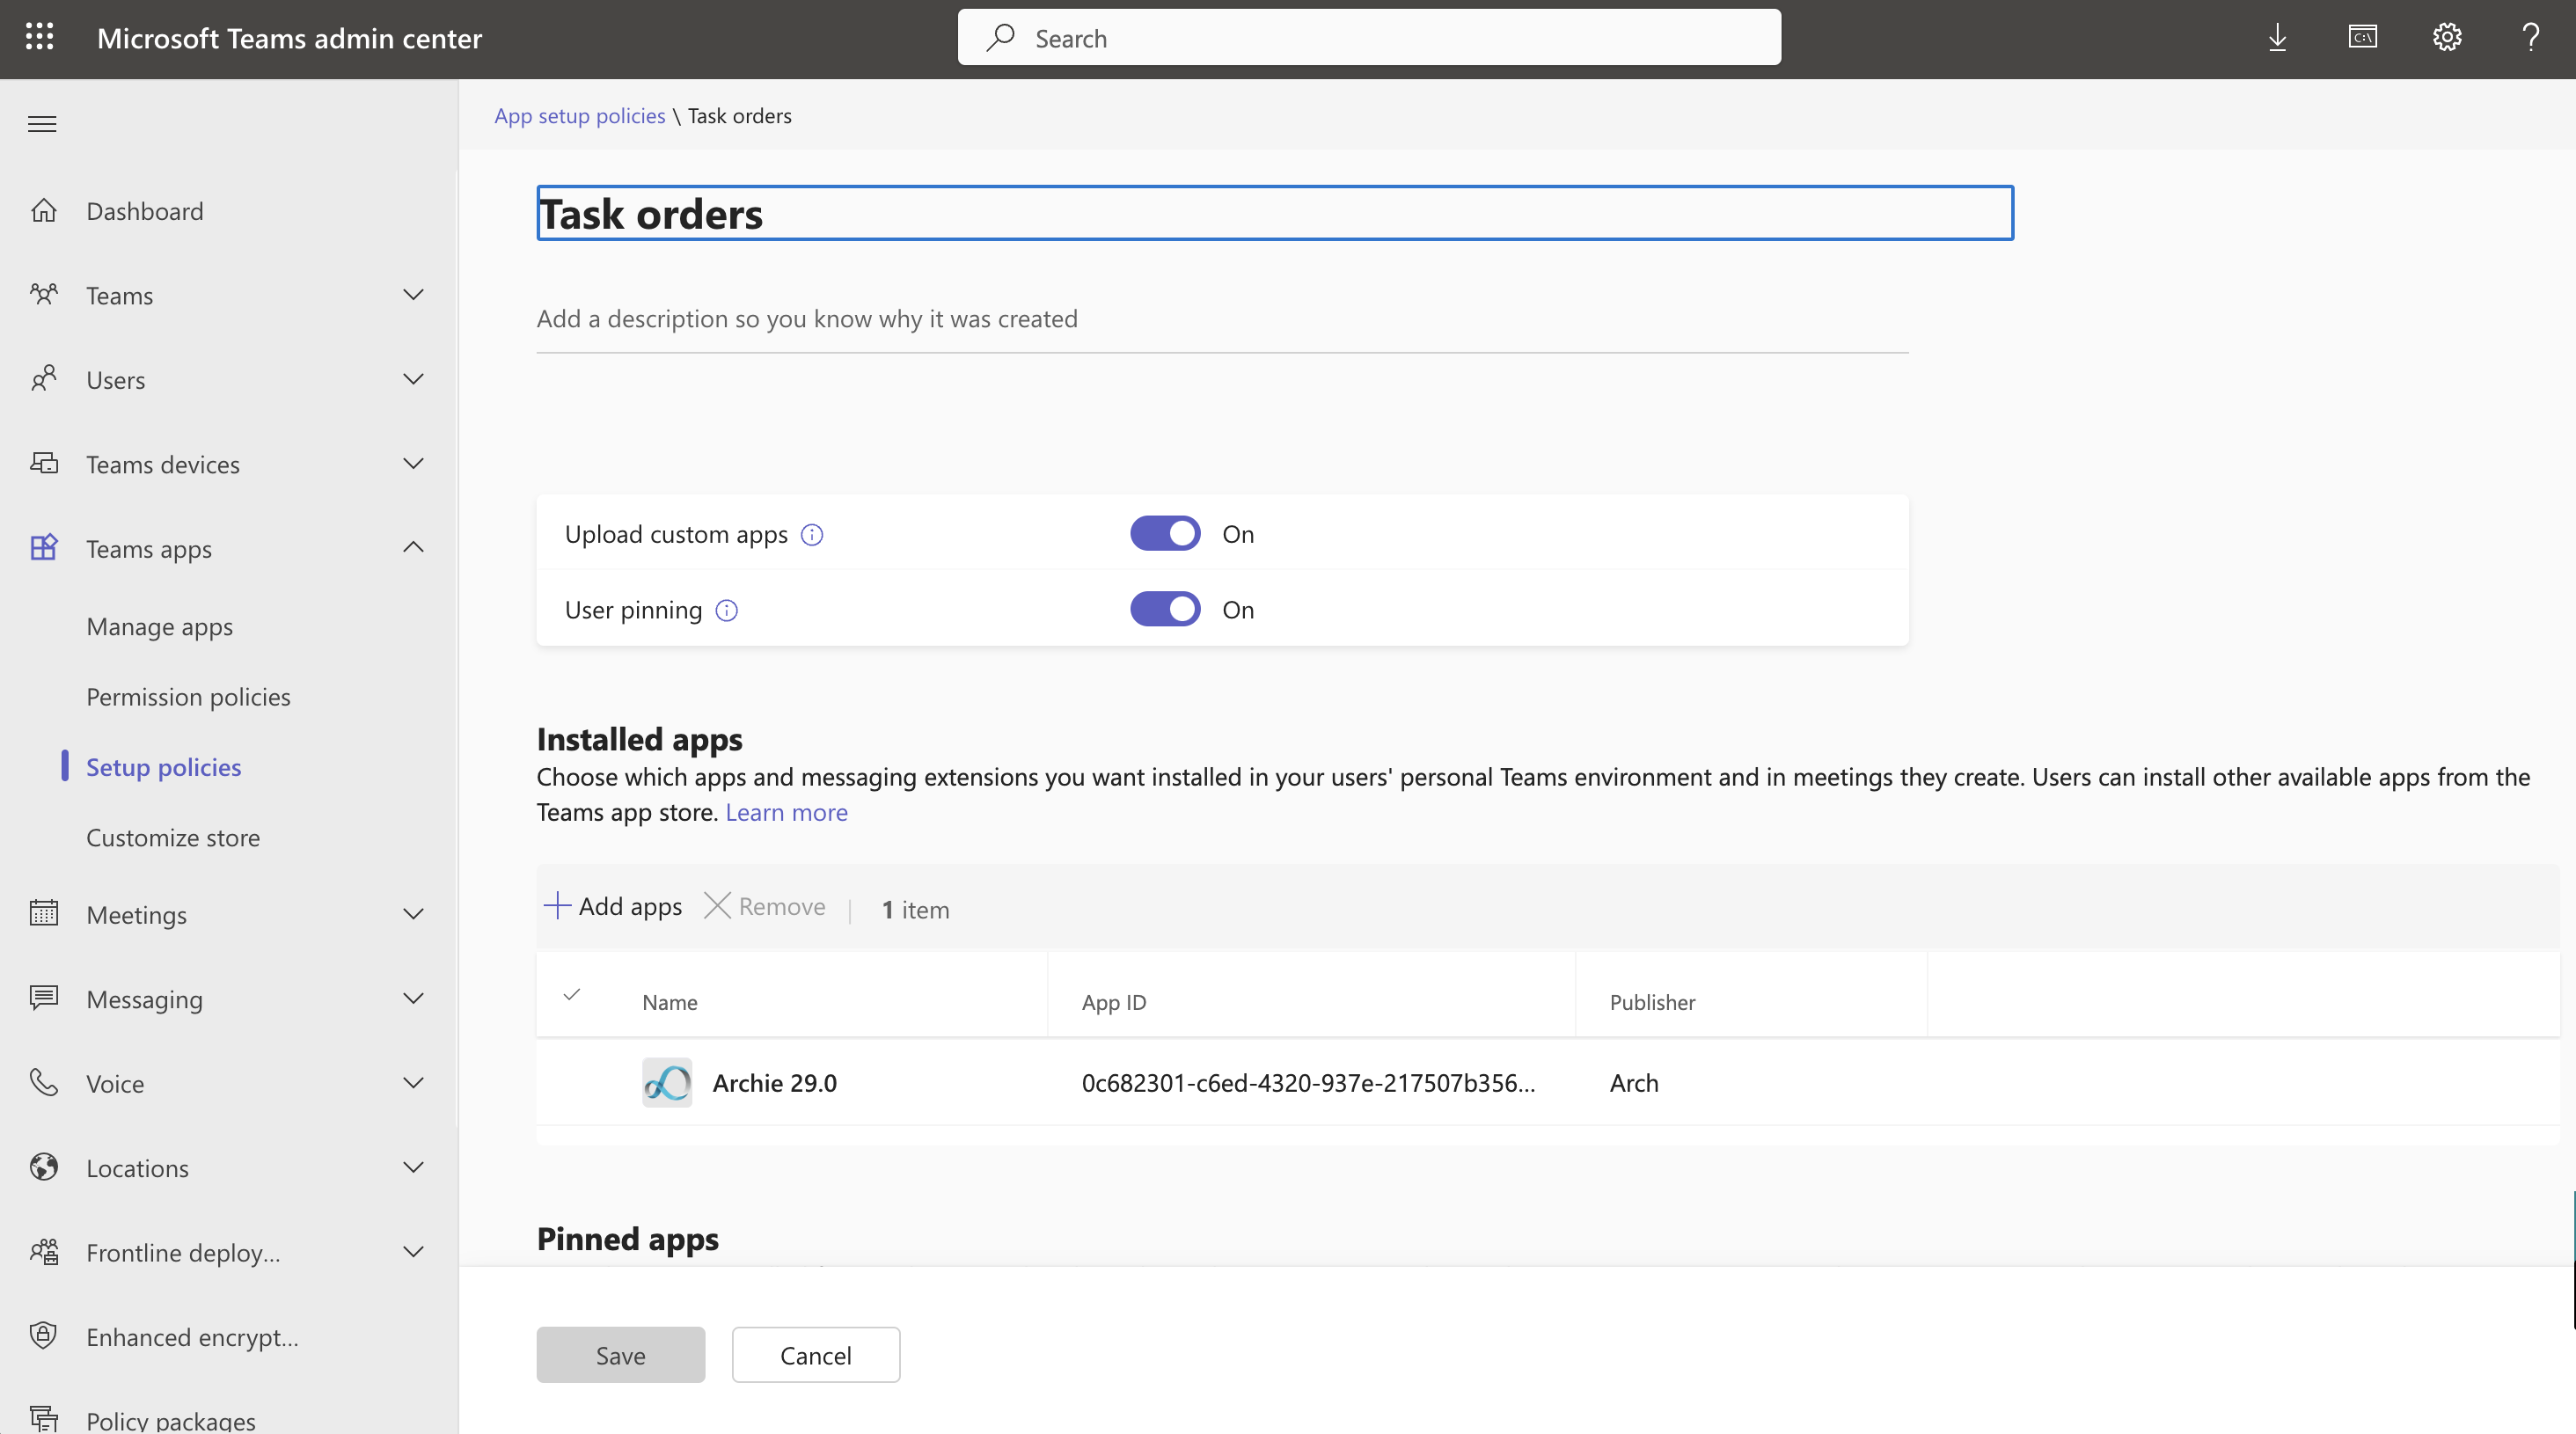Disable the User pinning toggle
Screen dimensions: 2576x1434
(1165, 610)
